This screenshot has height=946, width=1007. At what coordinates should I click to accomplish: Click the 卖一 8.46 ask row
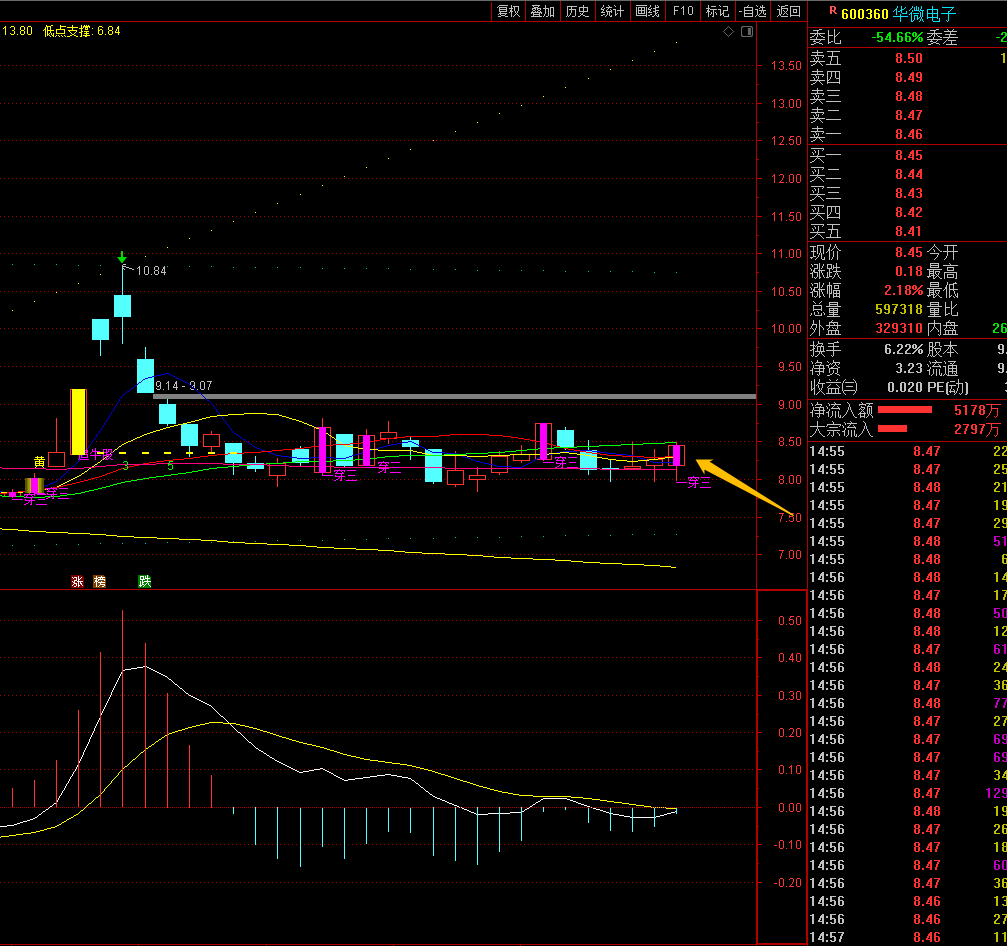tap(907, 134)
